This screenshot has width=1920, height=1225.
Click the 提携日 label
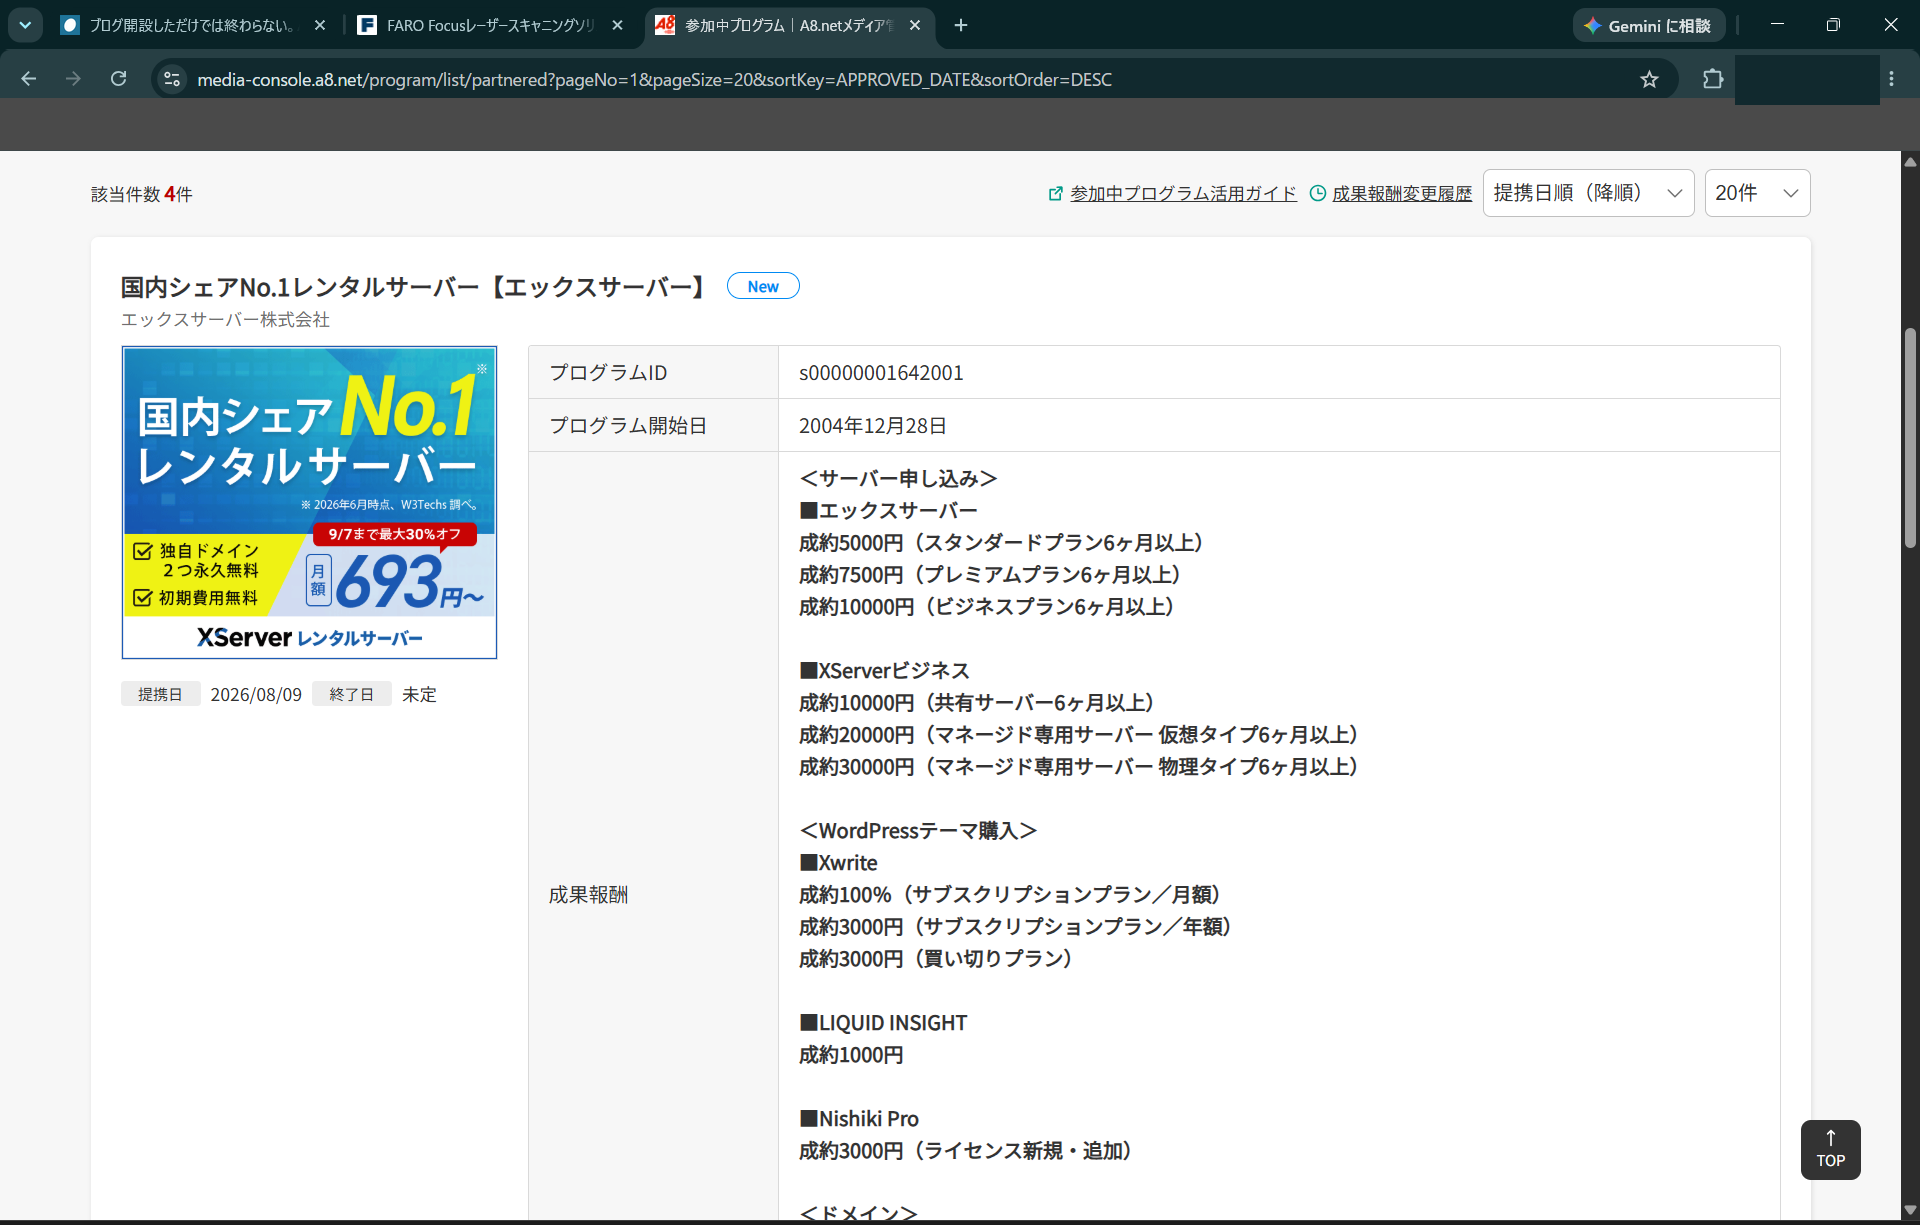click(160, 694)
